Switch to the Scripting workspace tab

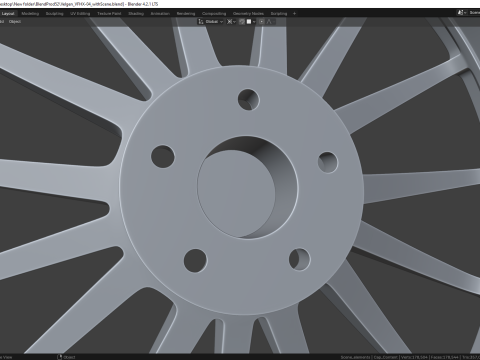[x=279, y=14]
